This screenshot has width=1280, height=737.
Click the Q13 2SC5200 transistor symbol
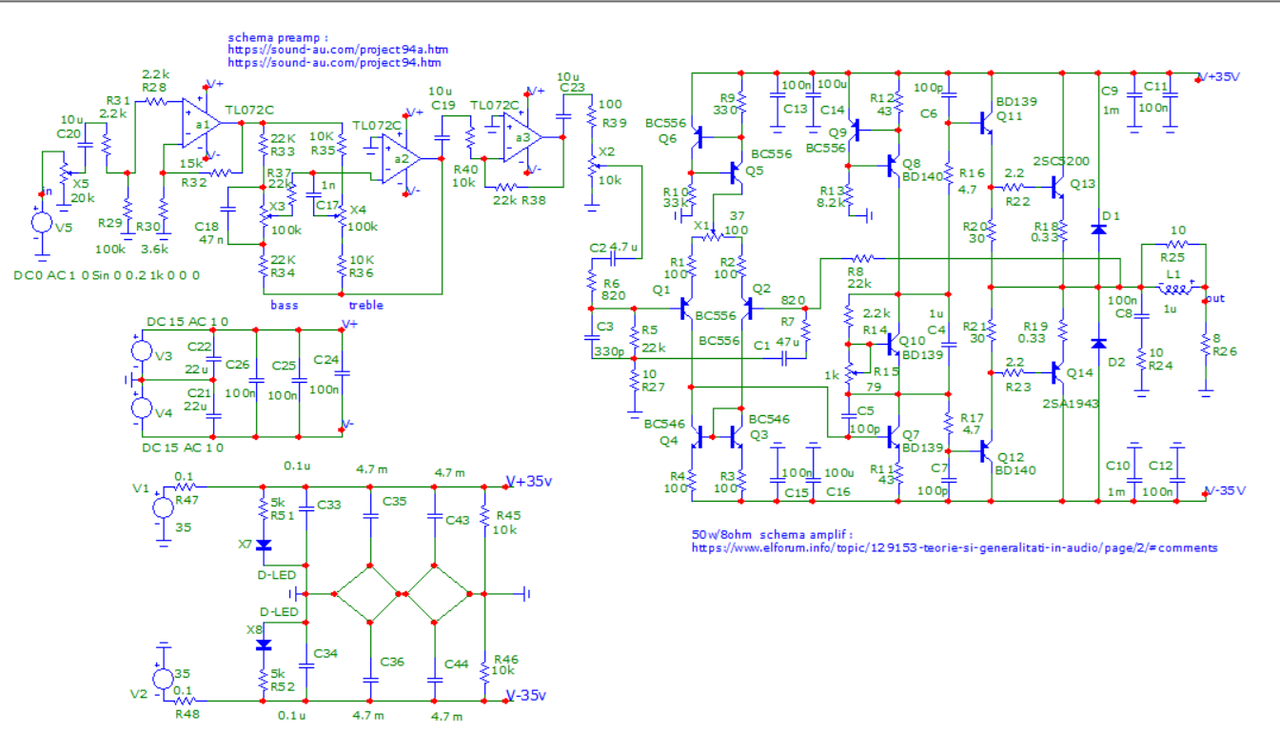tap(1058, 186)
